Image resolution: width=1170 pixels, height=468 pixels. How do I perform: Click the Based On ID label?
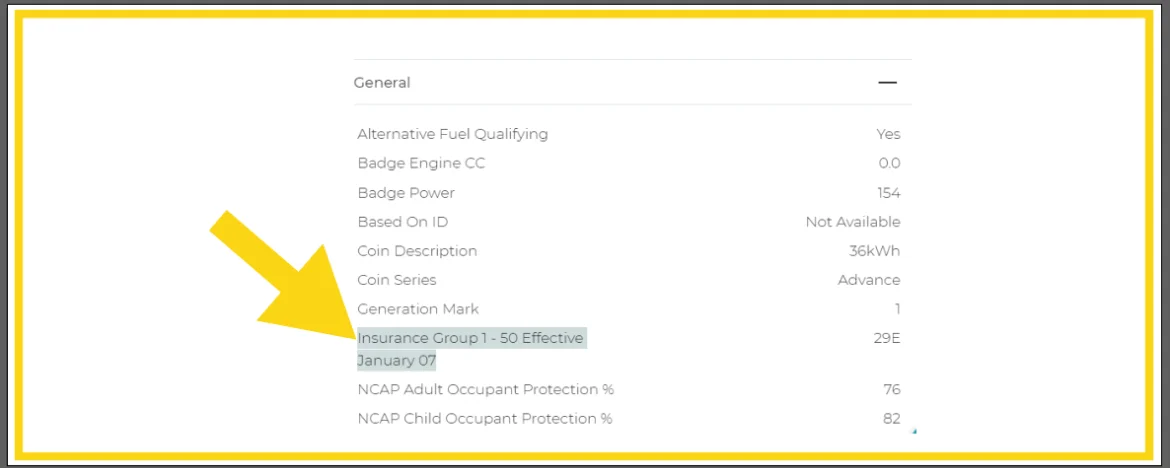coord(403,222)
